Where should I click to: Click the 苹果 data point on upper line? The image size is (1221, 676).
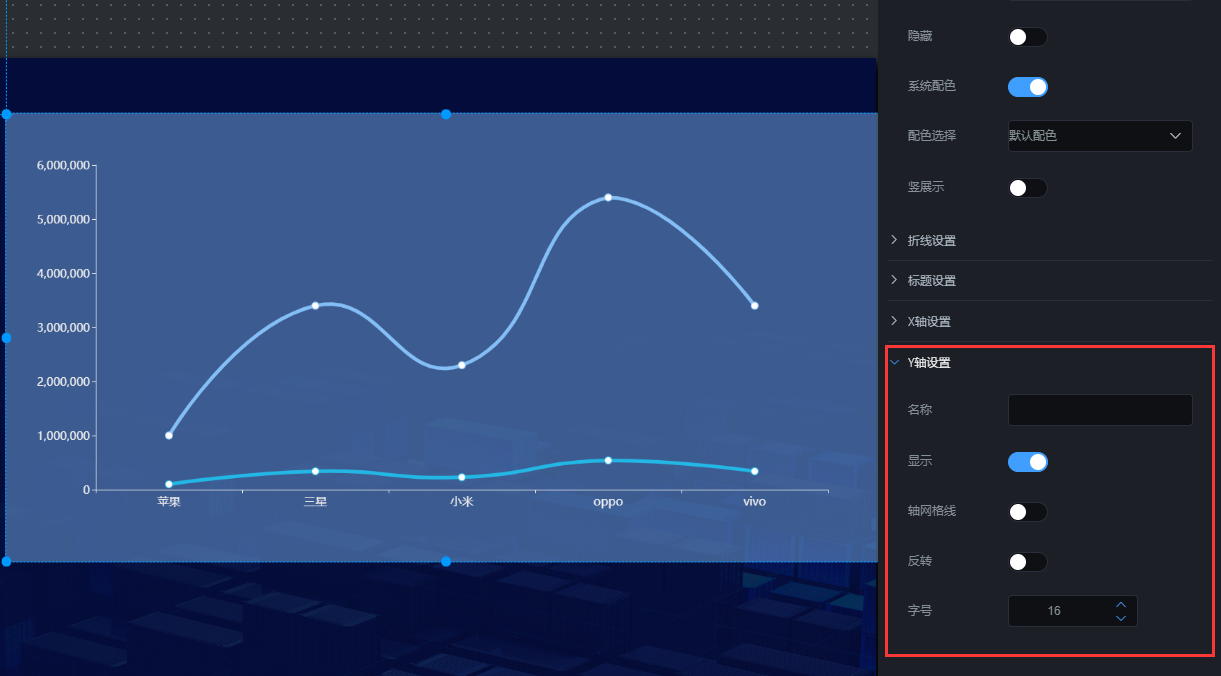pyautogui.click(x=169, y=435)
